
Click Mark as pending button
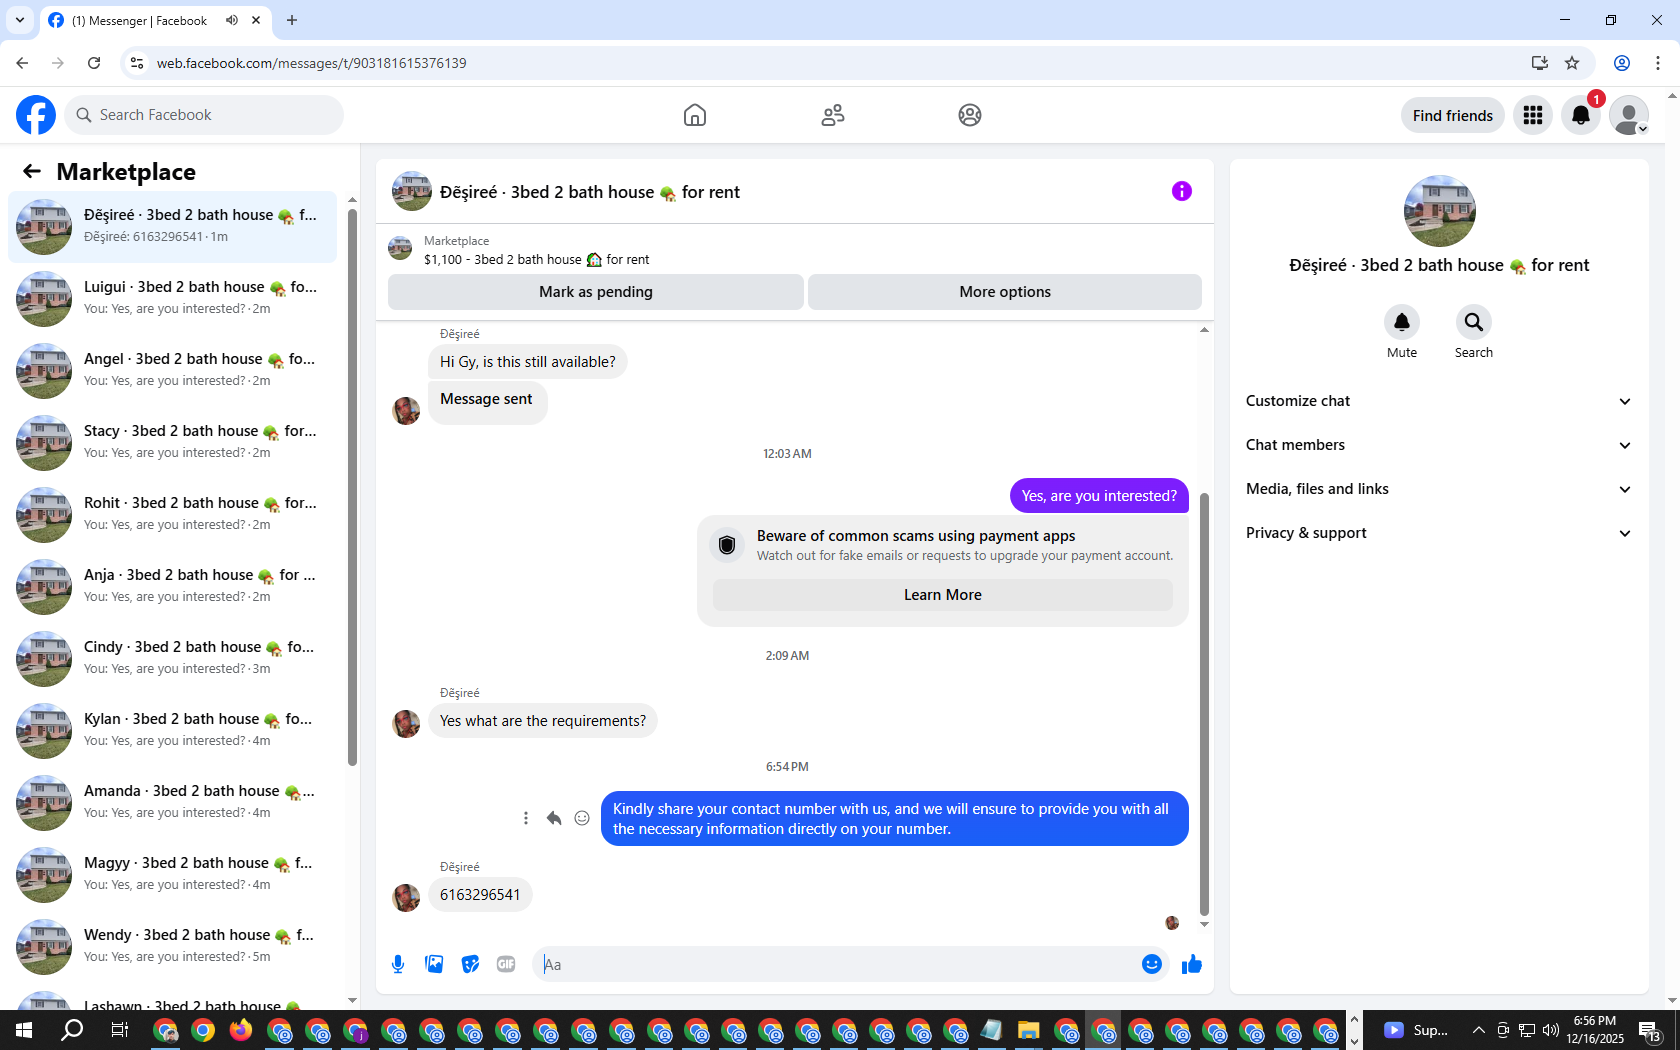coord(596,292)
